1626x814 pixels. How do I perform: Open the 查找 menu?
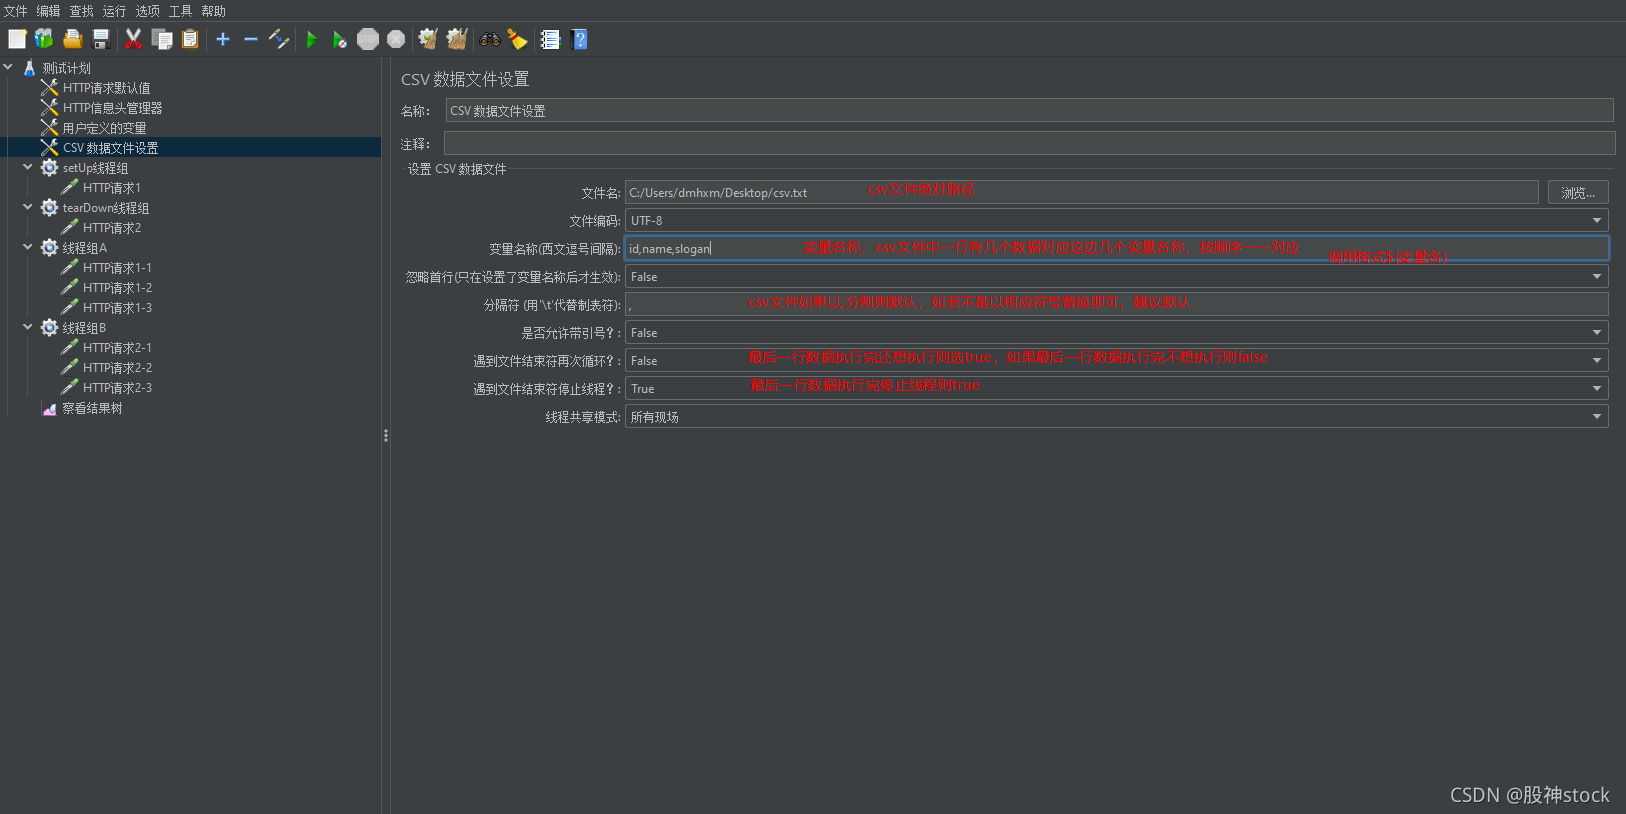[x=82, y=11]
